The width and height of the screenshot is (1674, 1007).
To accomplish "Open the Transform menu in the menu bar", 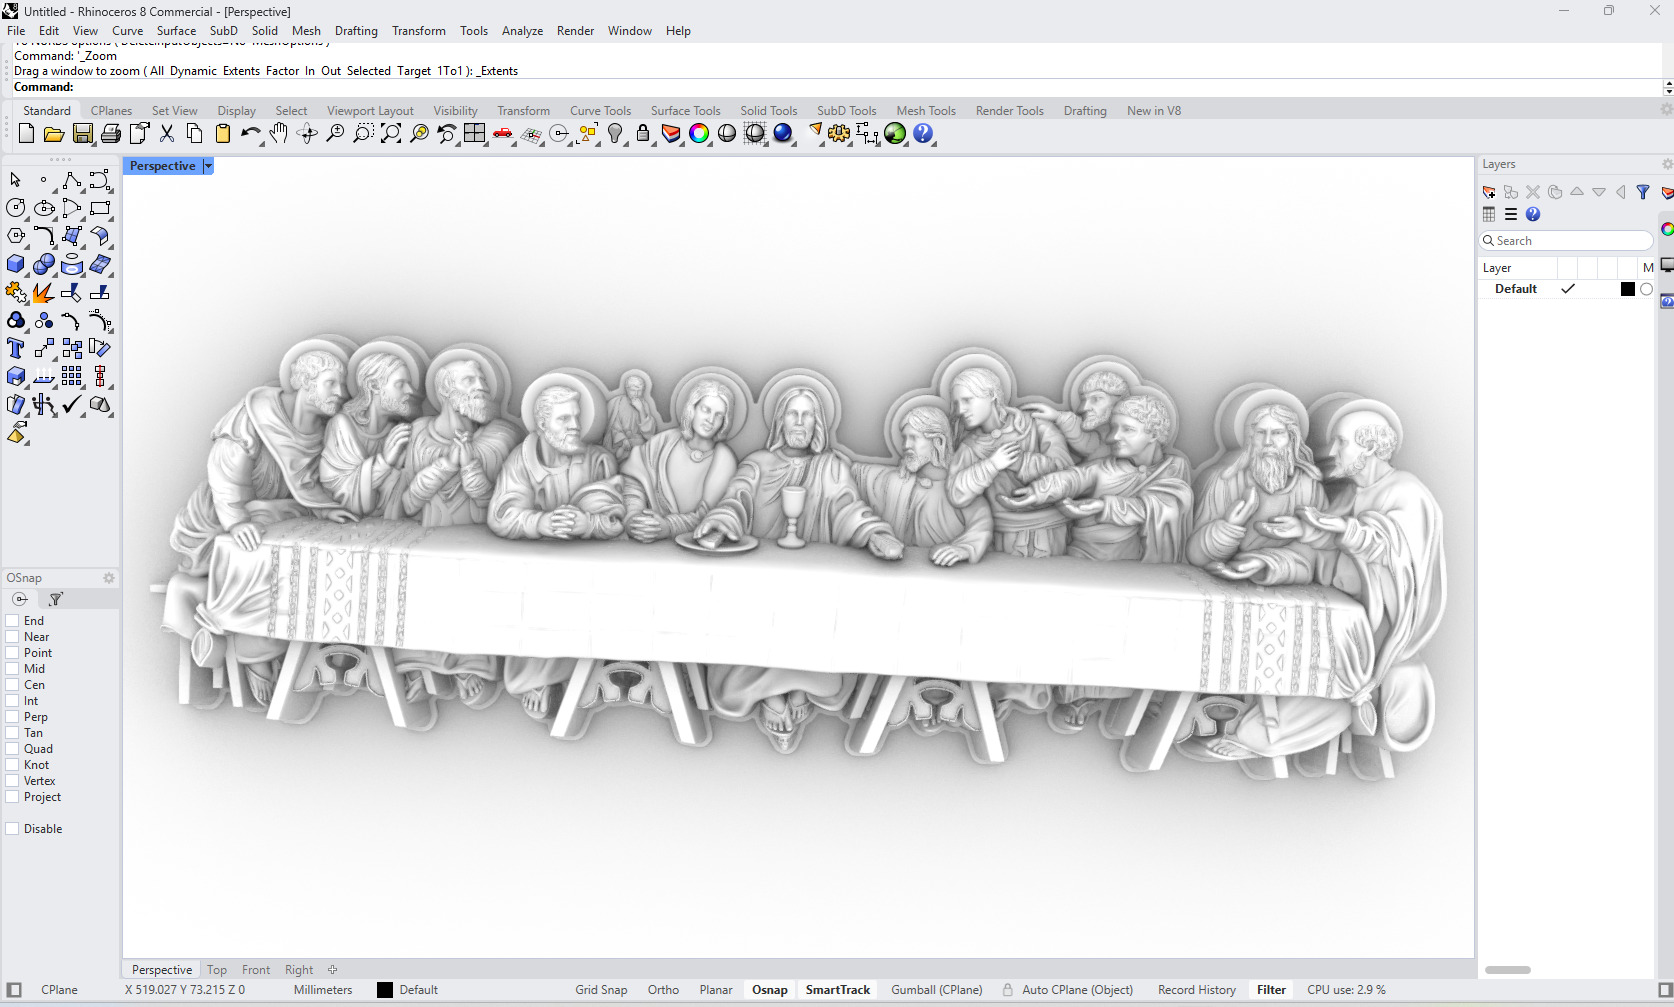I will pyautogui.click(x=419, y=31).
